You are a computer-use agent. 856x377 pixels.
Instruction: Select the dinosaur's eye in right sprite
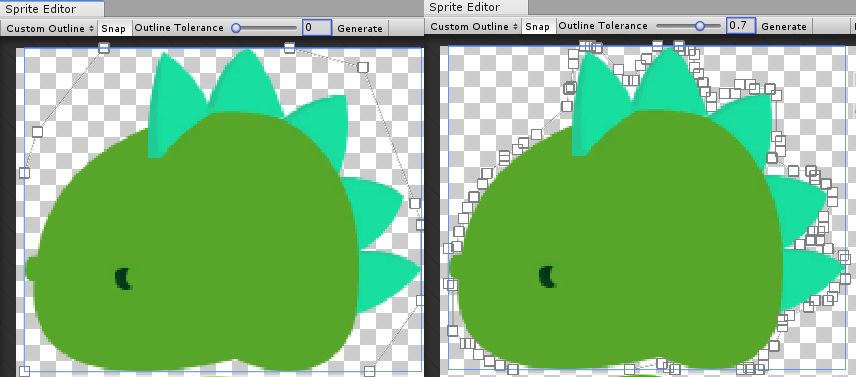tap(548, 277)
